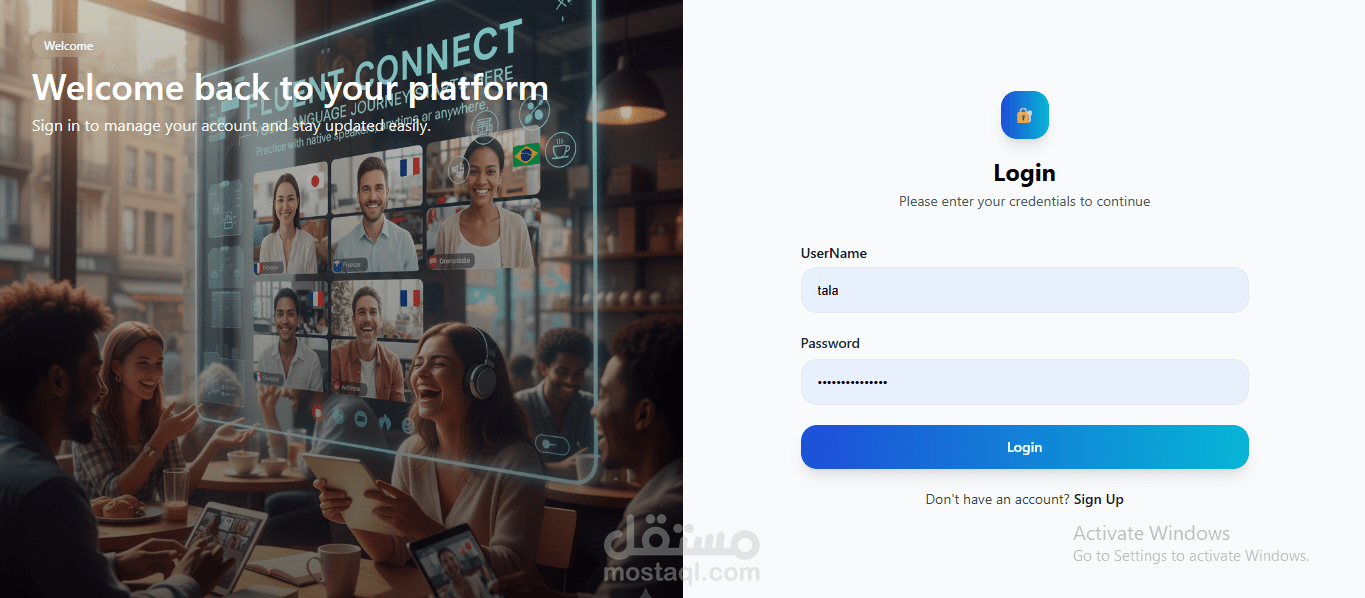Click the Password label
The image size is (1365, 598).
(x=830, y=343)
